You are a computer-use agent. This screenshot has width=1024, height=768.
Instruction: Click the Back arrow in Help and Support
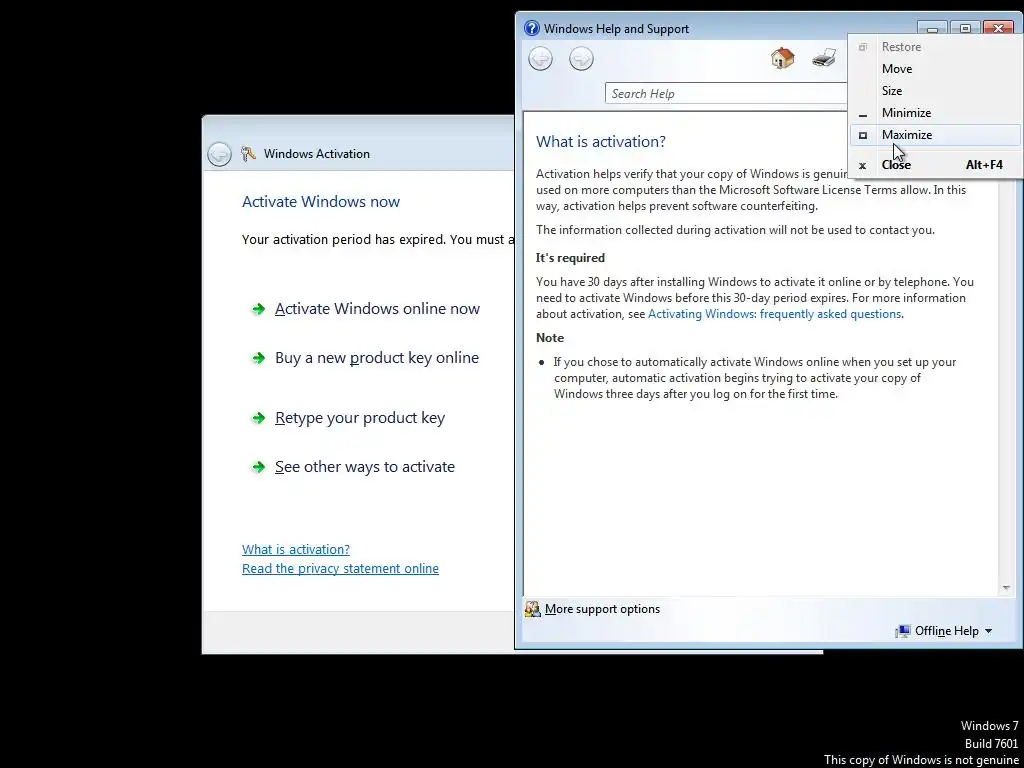click(540, 59)
